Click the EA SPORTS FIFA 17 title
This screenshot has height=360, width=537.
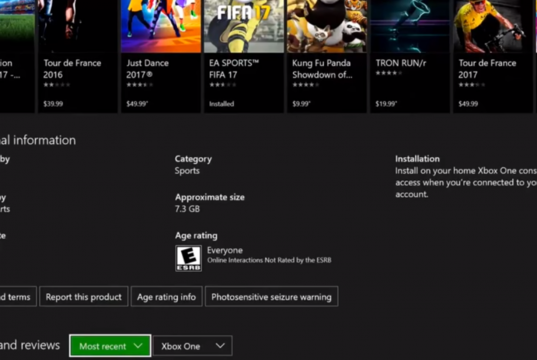234,69
